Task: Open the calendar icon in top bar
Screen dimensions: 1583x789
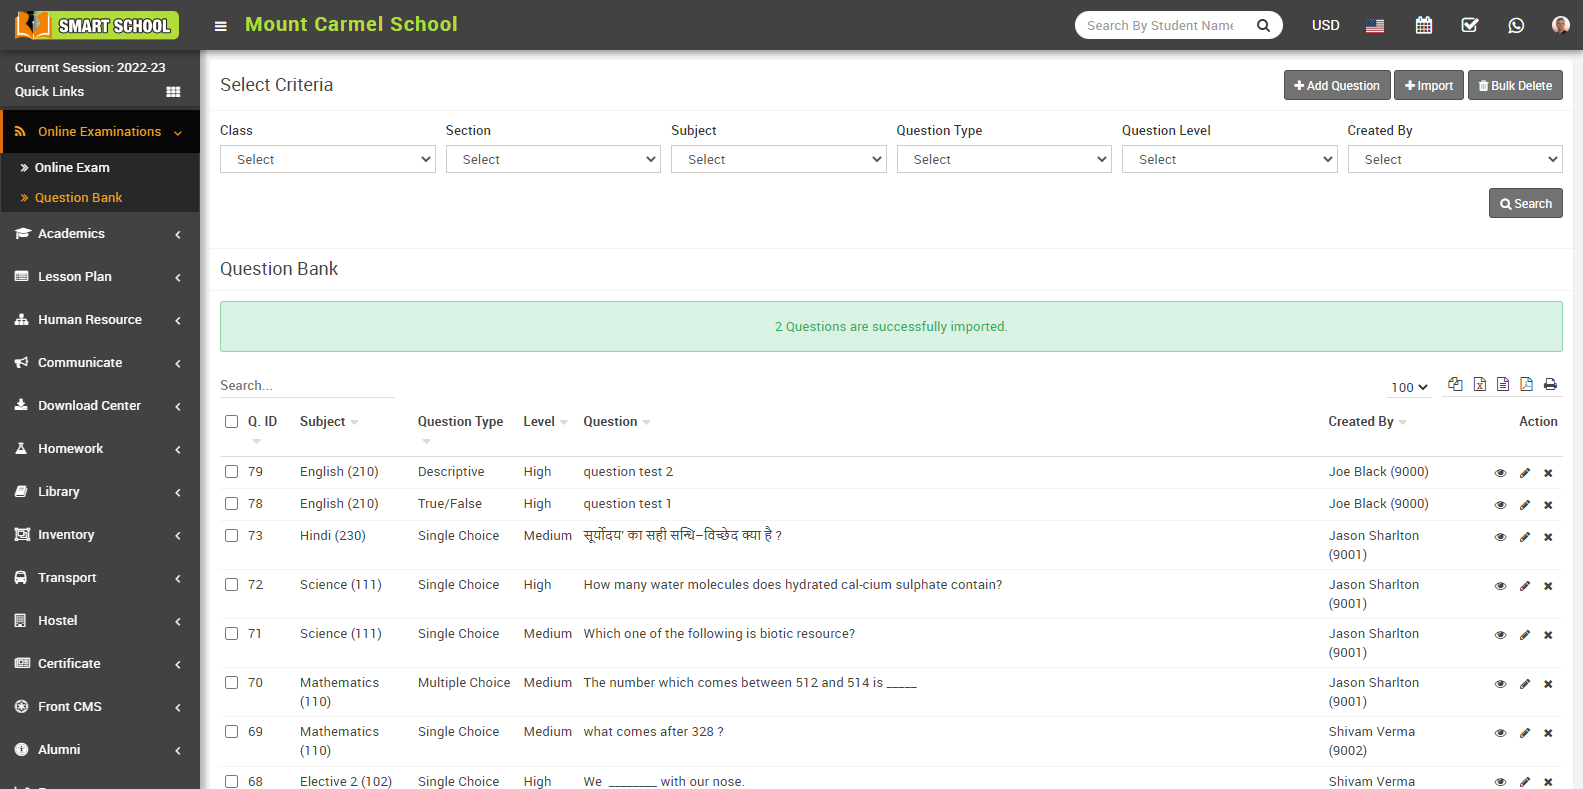Action: 1423,25
